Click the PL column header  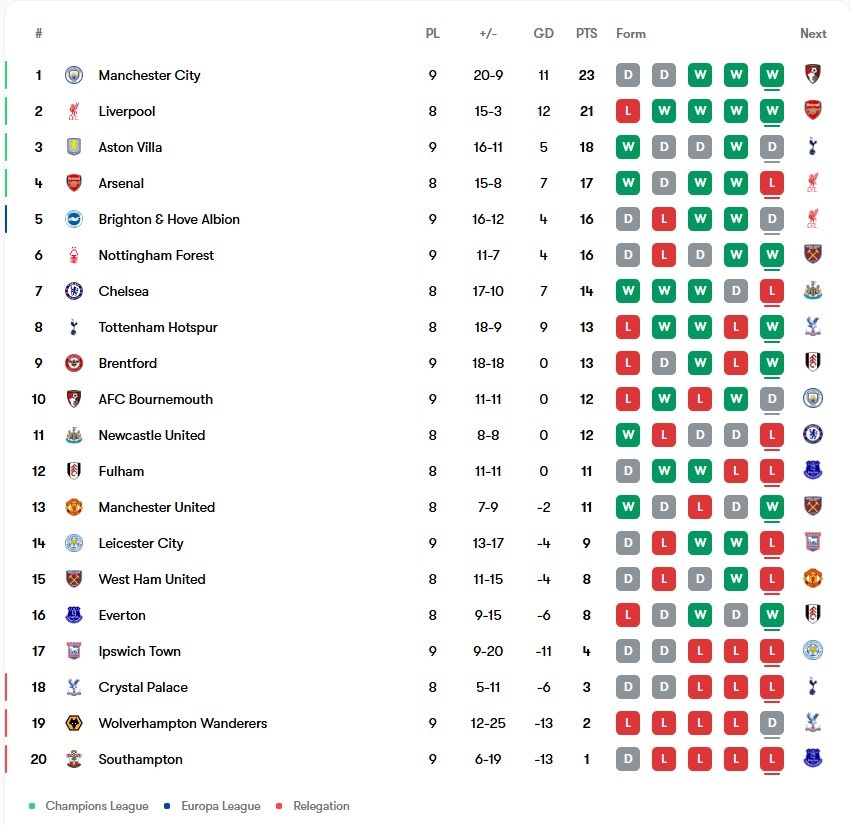433,34
